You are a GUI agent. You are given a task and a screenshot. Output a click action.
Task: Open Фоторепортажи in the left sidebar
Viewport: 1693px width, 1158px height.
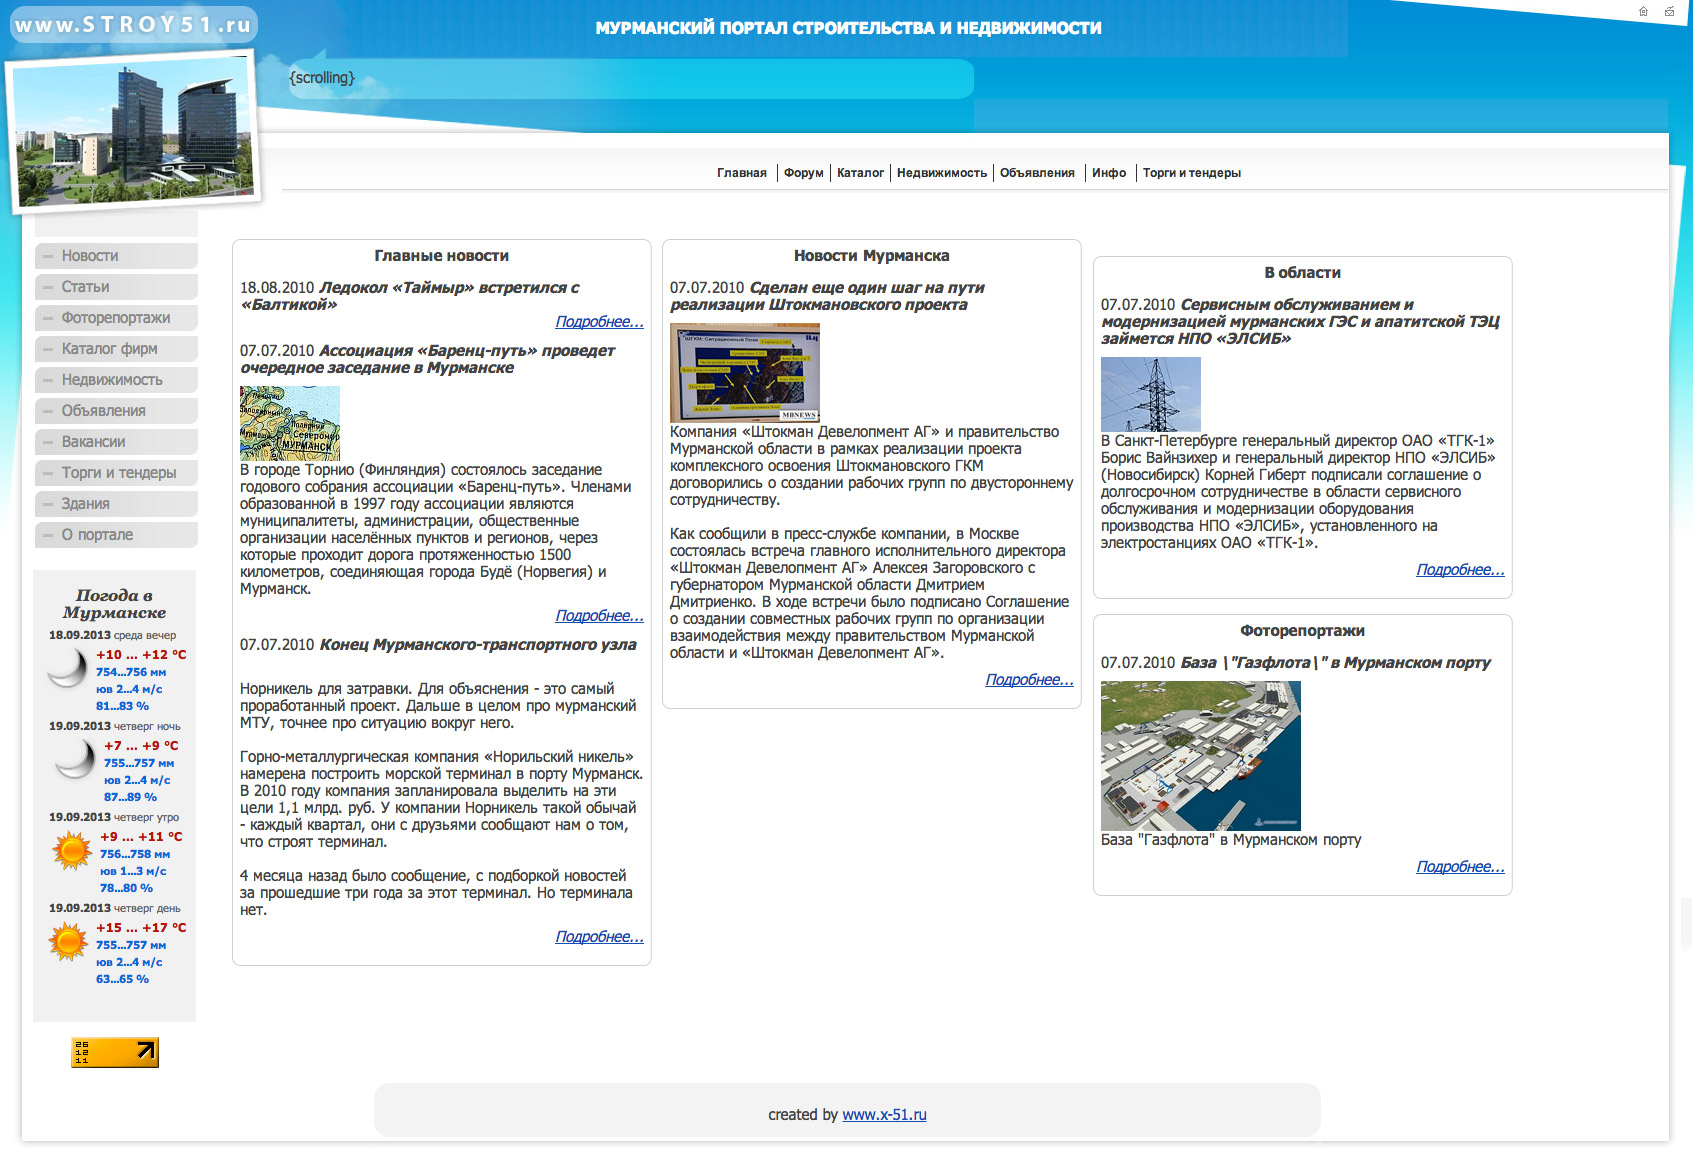tap(116, 318)
